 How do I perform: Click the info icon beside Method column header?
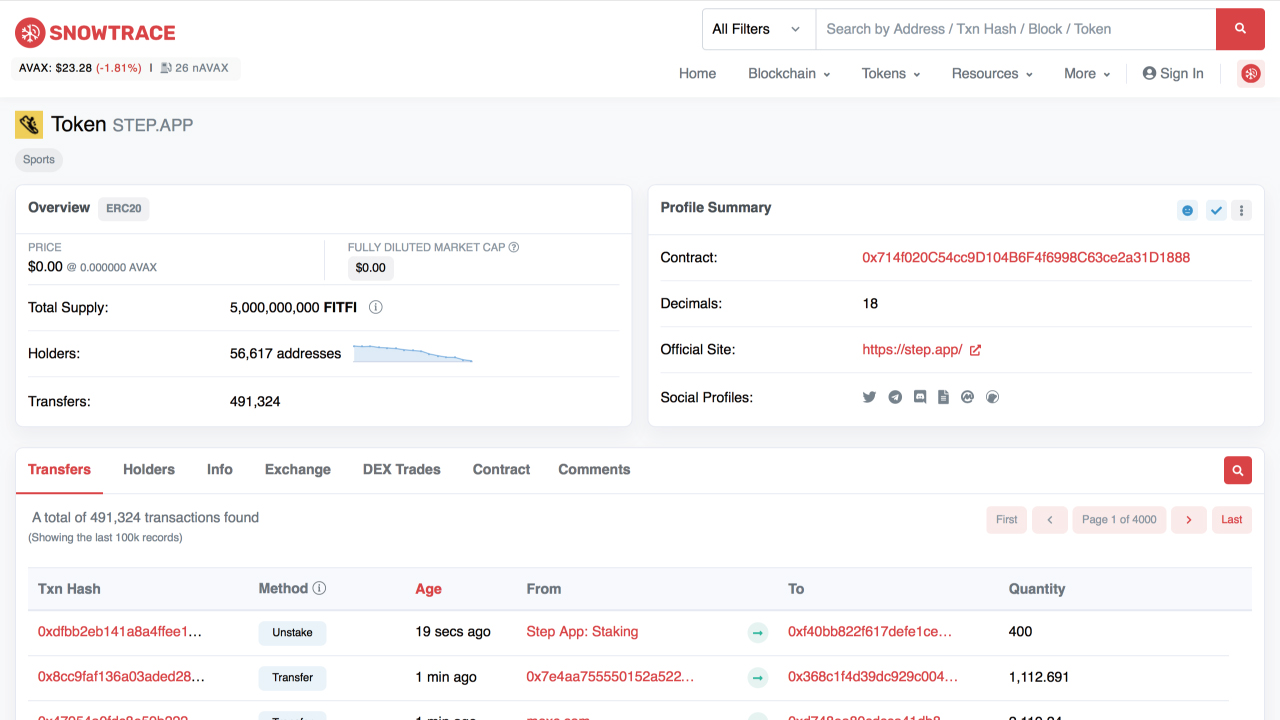(319, 588)
